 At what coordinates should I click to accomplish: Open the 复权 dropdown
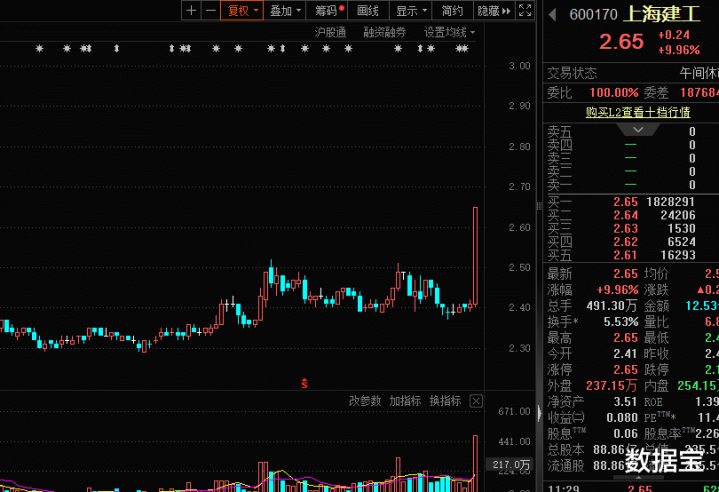pos(242,11)
